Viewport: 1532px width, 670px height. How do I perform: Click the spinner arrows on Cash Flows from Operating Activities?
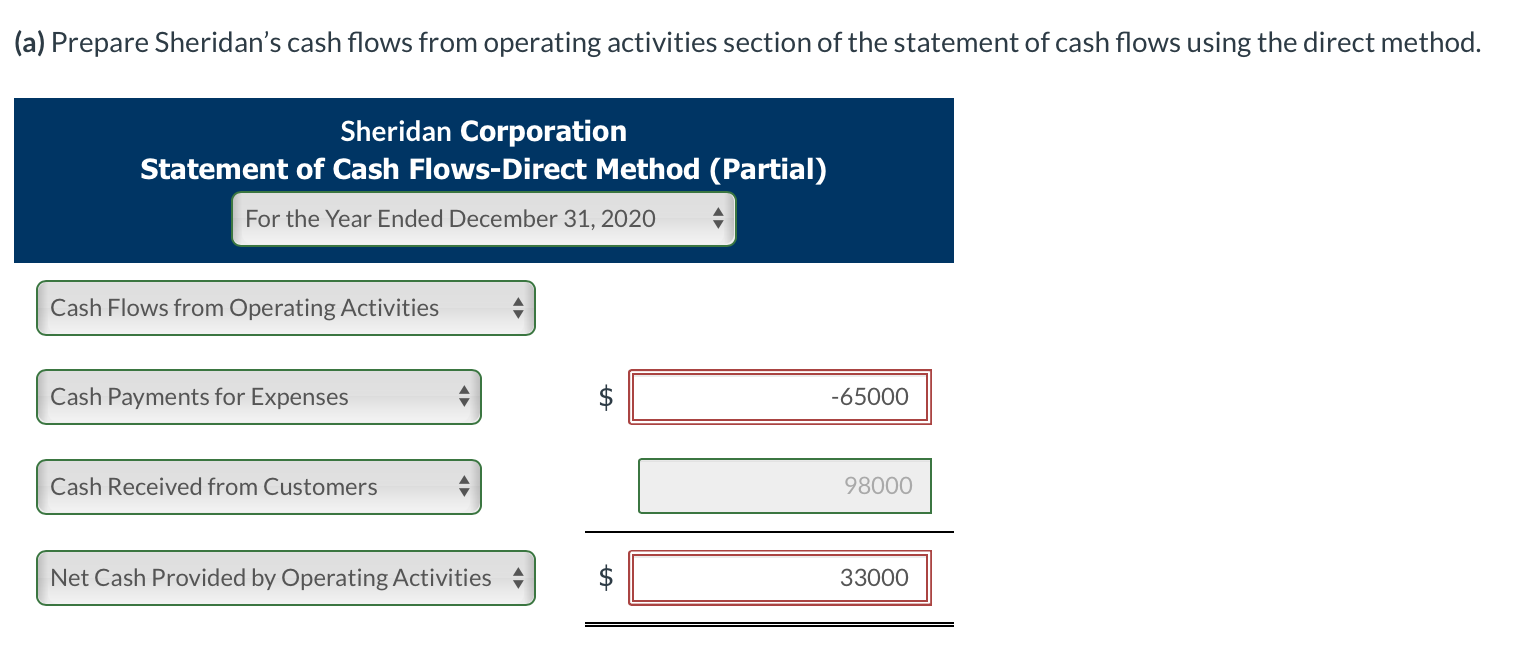518,308
